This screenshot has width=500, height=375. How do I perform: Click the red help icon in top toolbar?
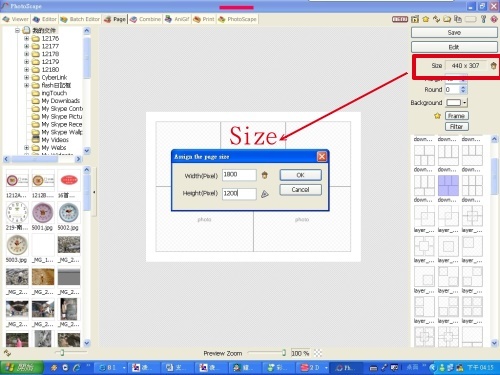[494, 19]
